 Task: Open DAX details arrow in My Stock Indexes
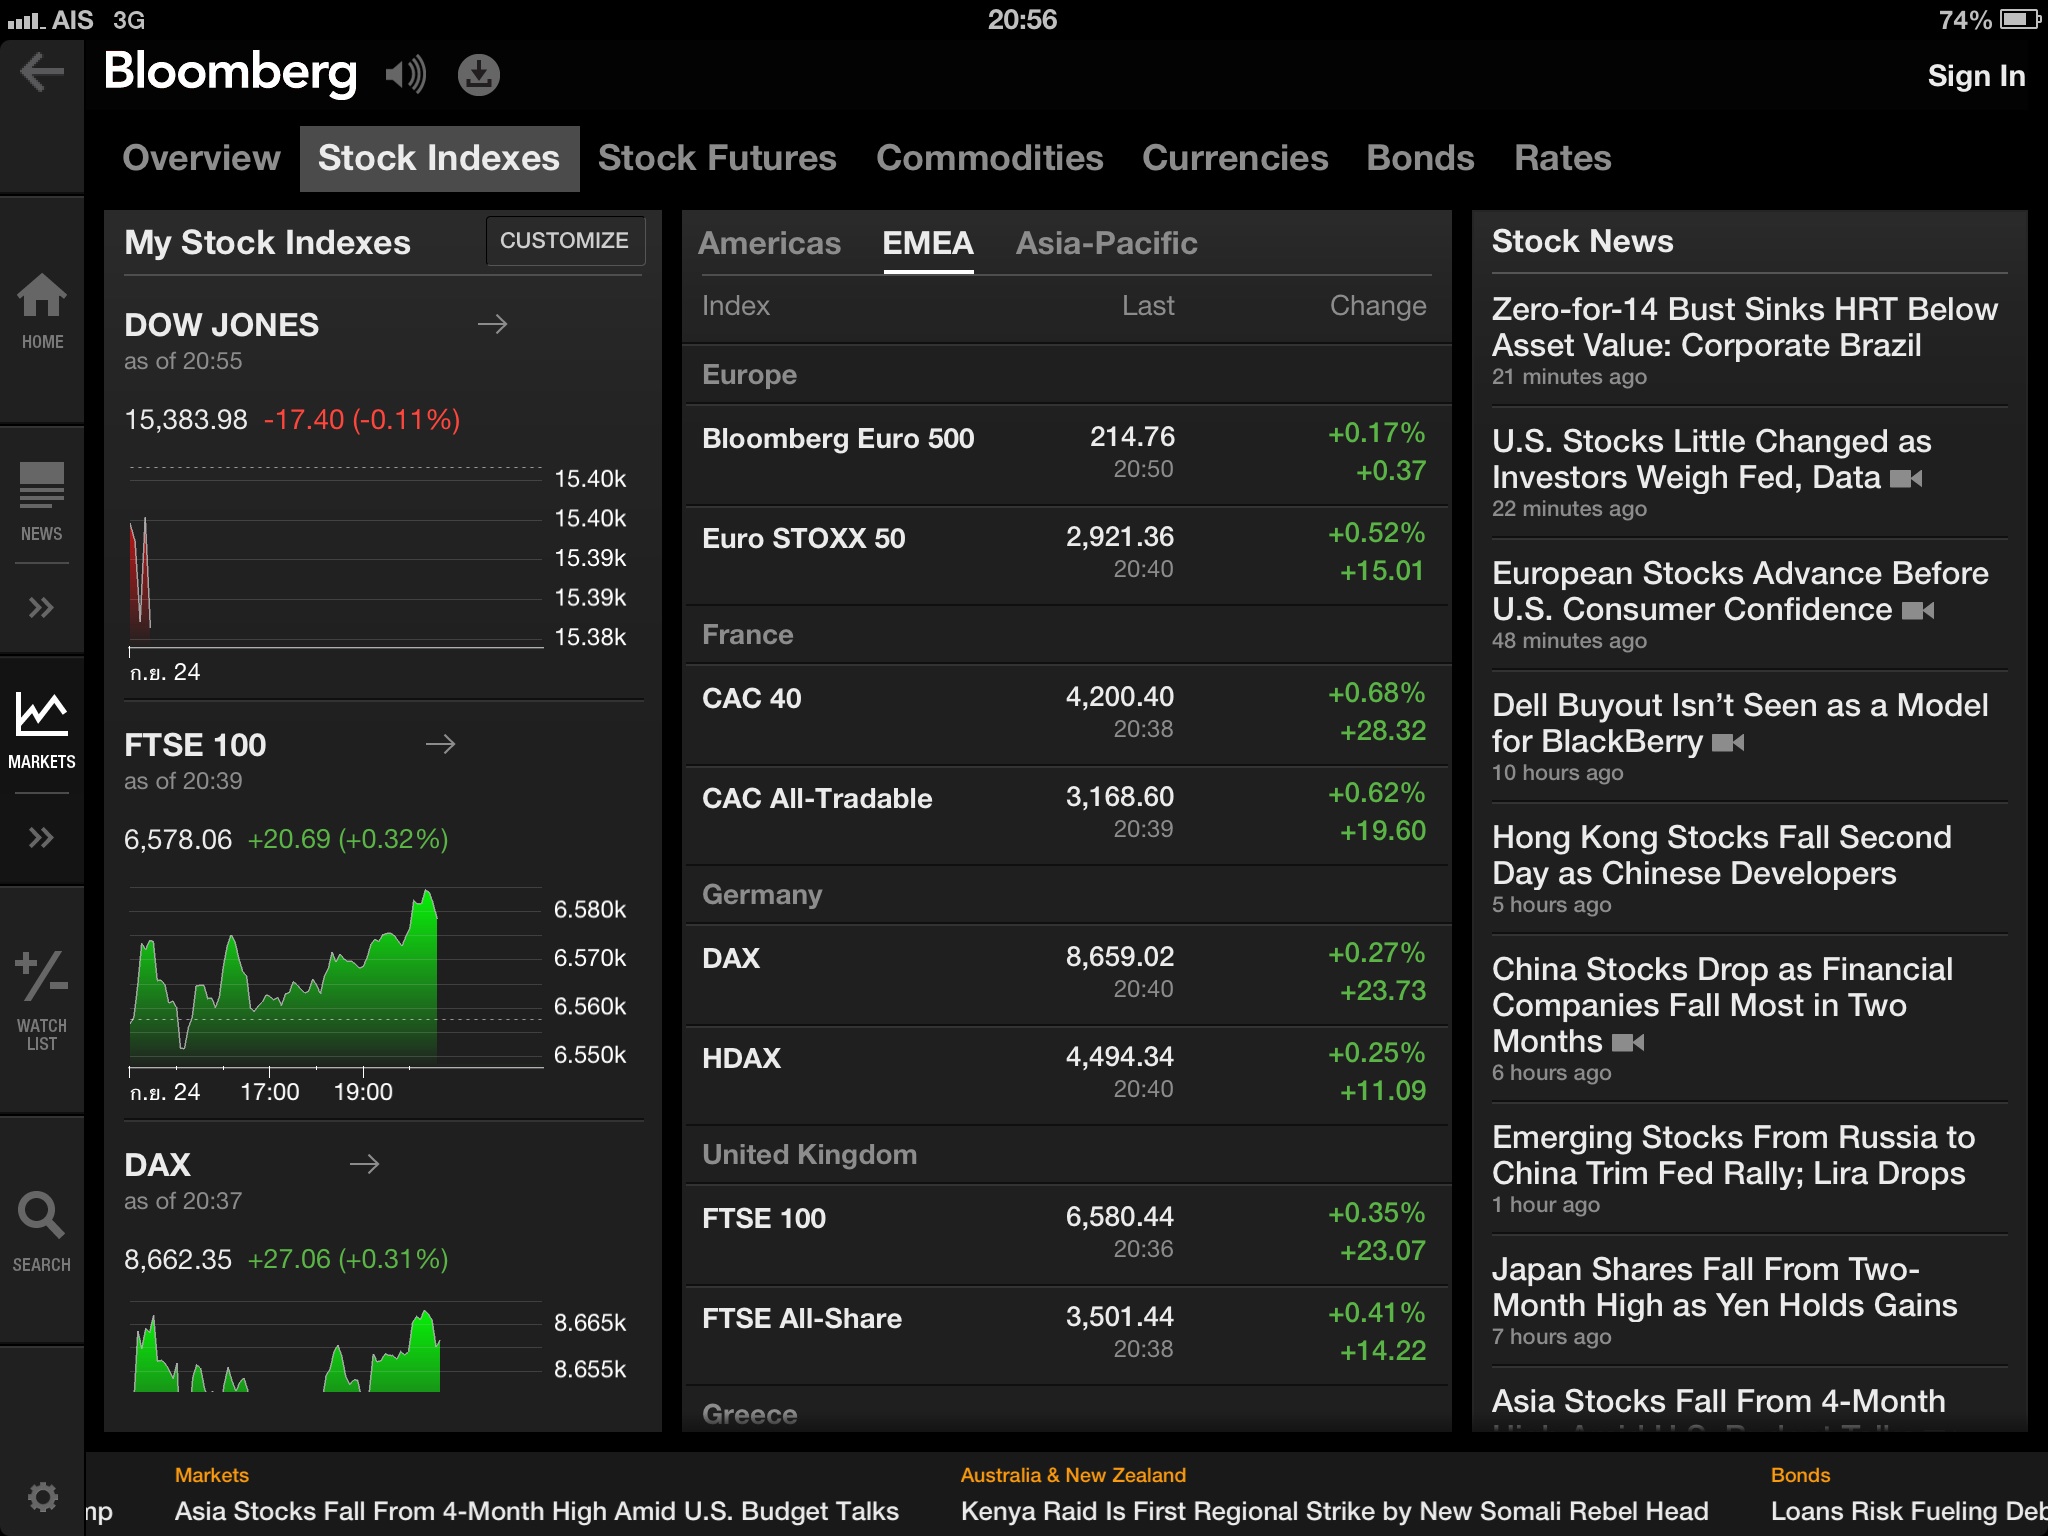364,1164
